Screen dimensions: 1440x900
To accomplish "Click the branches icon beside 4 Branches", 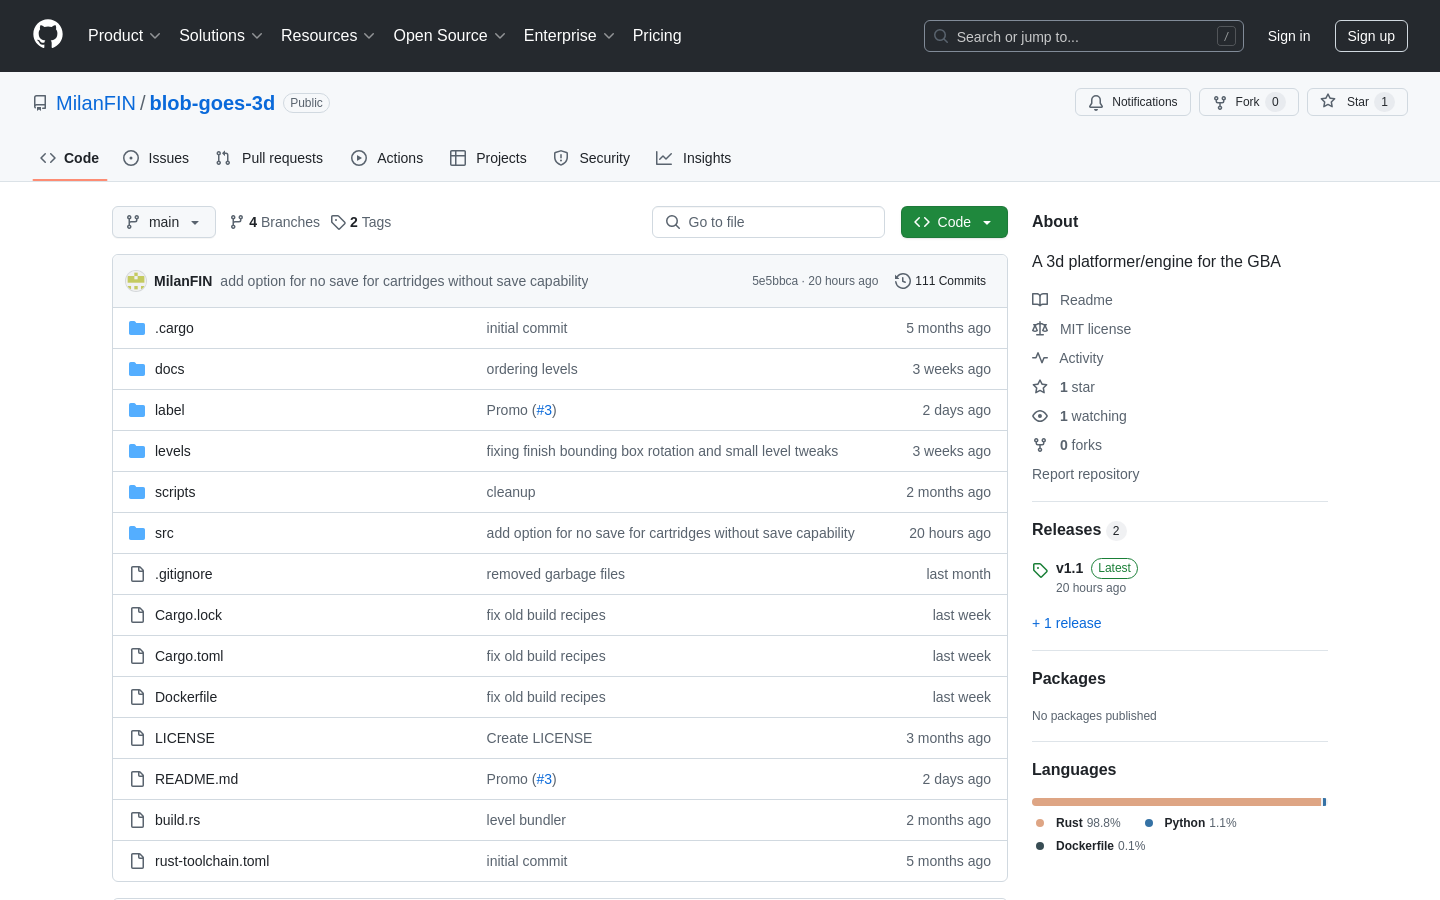I will pyautogui.click(x=237, y=222).
